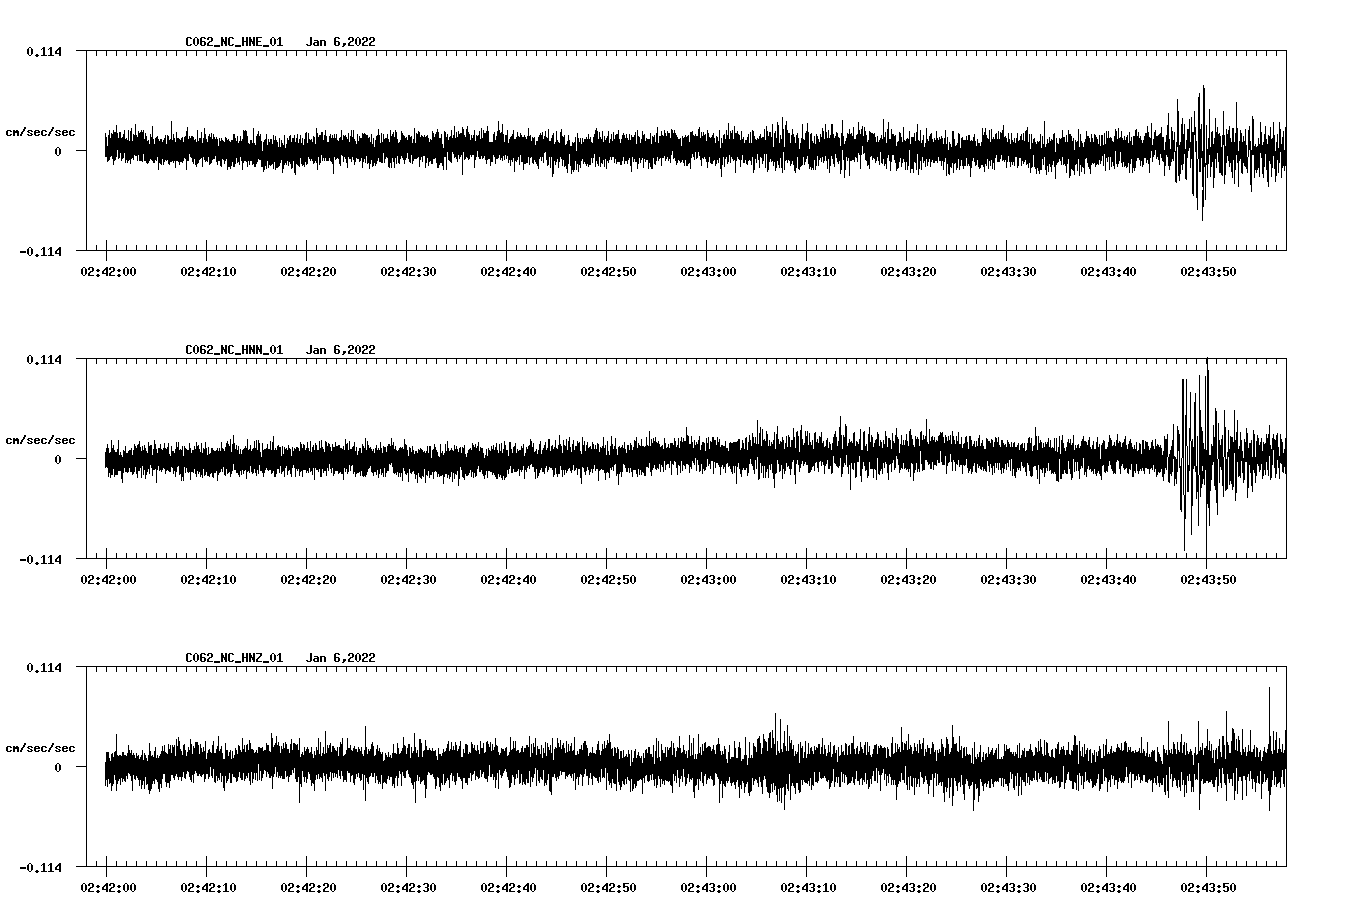Choose the 02:43:20 time label under HNZ plot
1358x924 pixels.
tap(908, 888)
